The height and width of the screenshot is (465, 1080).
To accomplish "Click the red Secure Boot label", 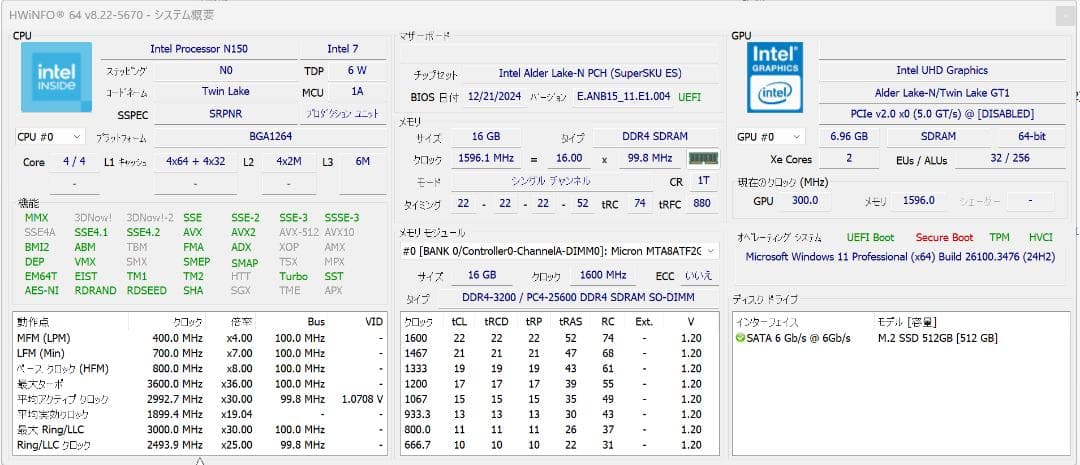I will 944,238.
